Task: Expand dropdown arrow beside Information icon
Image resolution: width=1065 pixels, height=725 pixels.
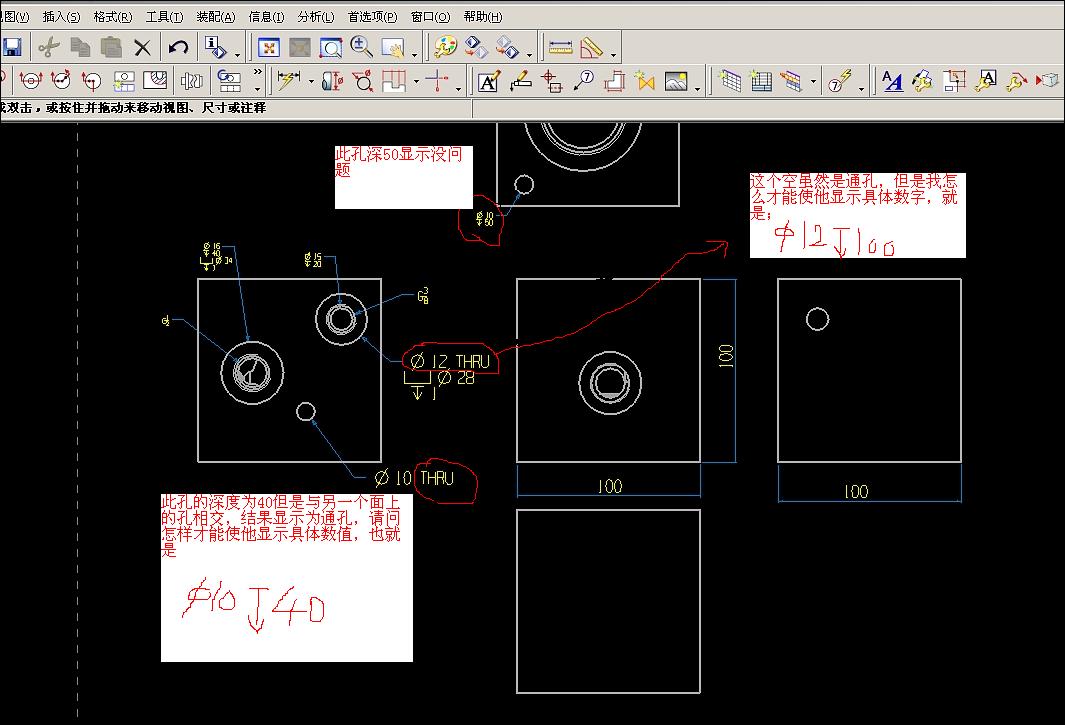Action: click(x=237, y=54)
